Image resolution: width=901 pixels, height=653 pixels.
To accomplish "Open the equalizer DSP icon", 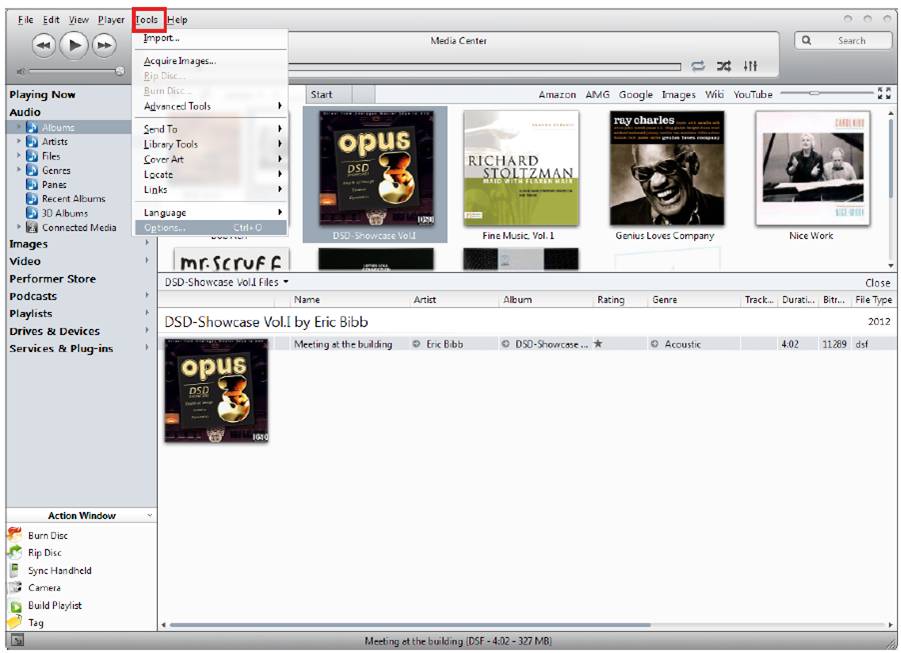I will pos(750,66).
